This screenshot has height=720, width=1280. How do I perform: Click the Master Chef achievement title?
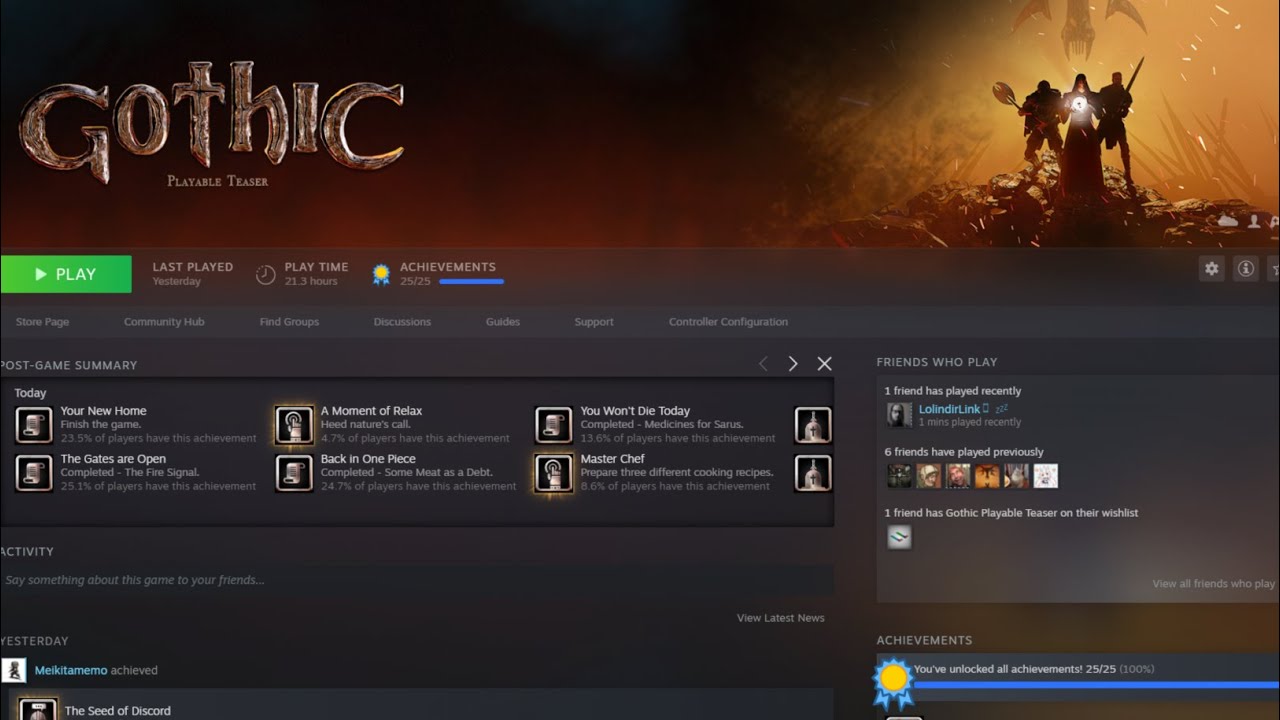613,459
